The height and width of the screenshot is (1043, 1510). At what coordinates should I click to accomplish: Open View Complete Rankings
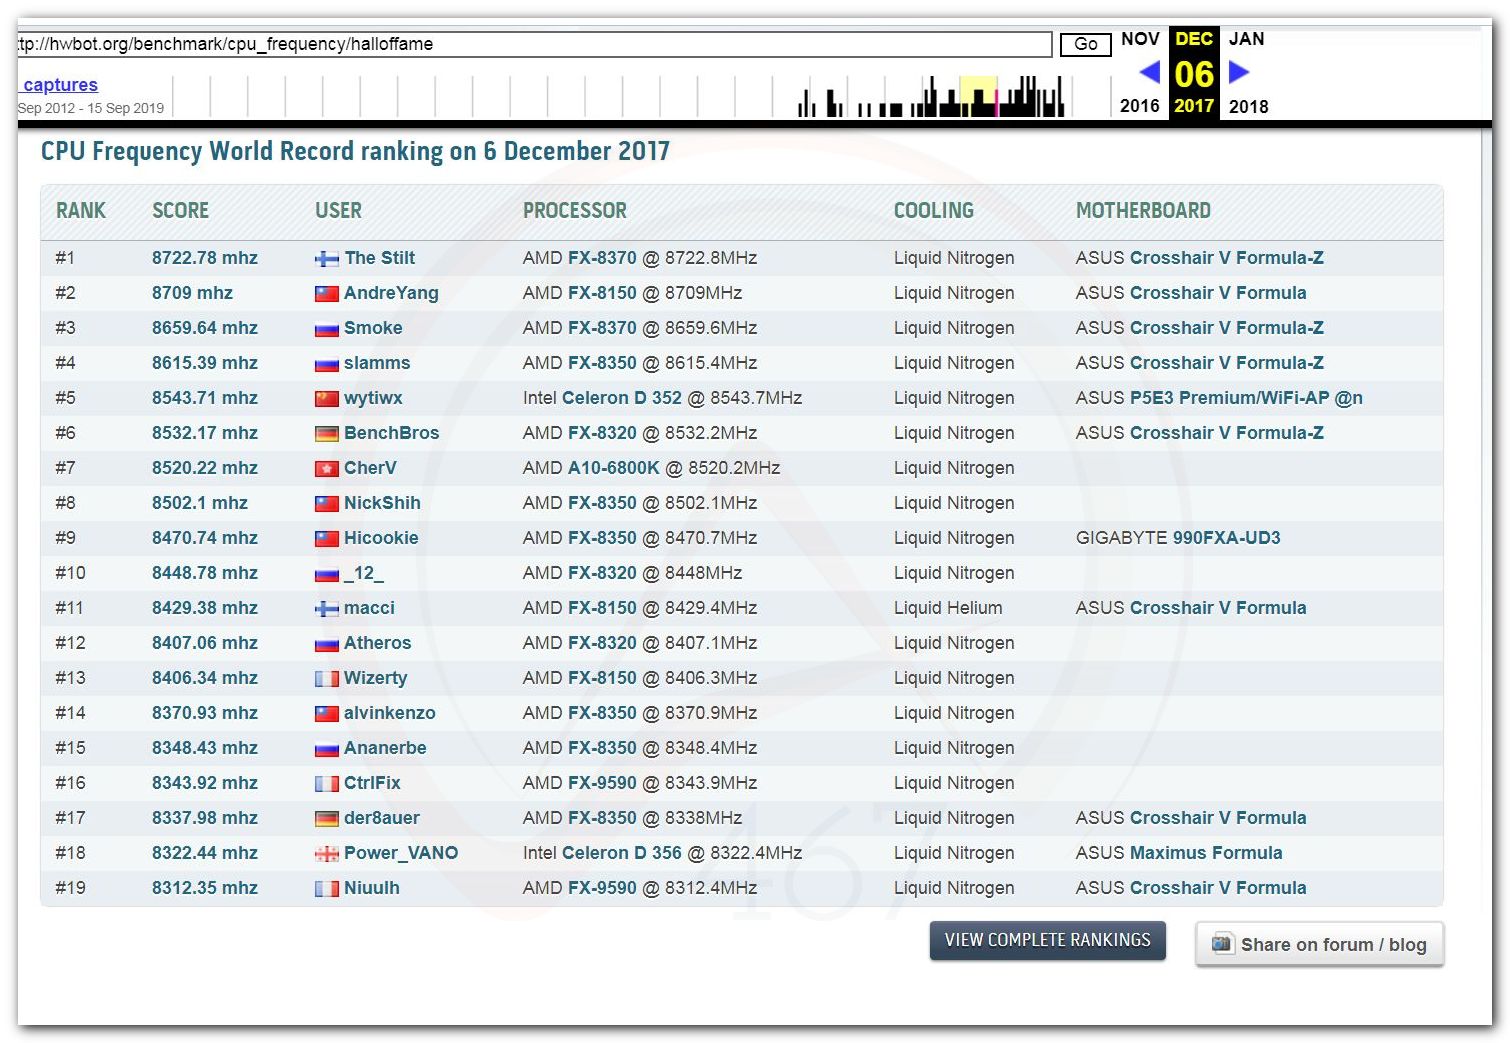1047,940
